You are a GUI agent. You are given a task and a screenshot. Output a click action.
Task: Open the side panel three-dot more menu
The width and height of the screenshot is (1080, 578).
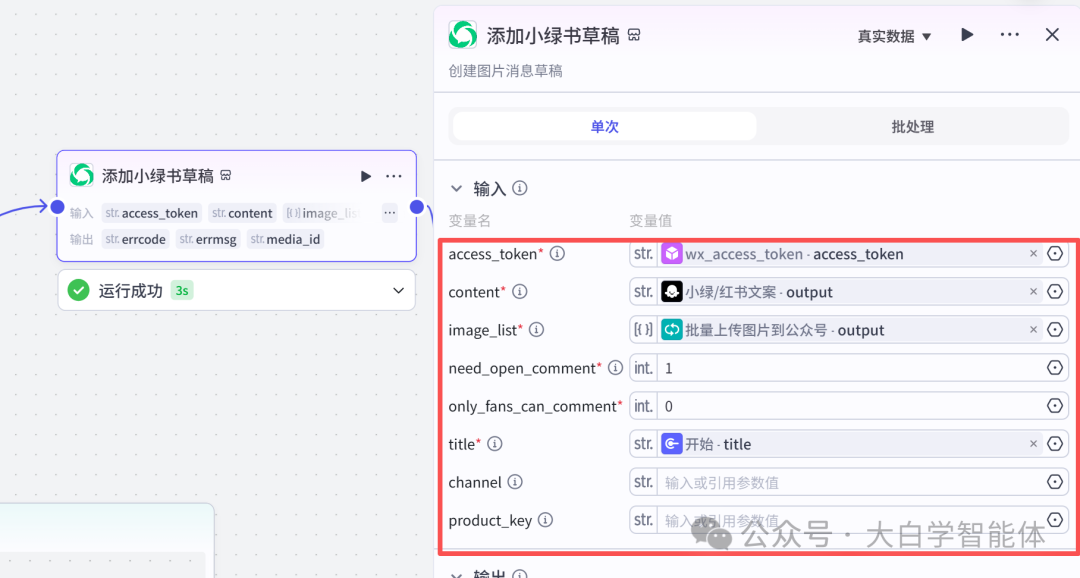coord(1010,34)
